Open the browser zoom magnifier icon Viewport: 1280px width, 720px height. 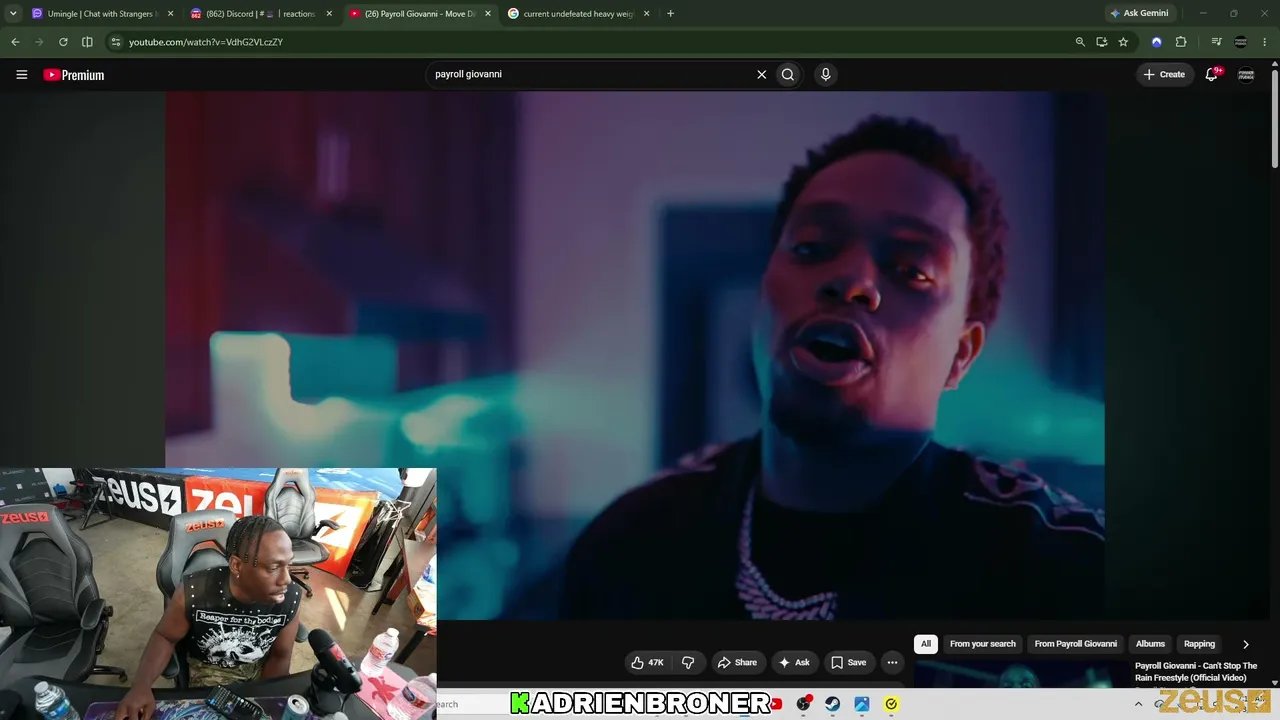[1080, 42]
